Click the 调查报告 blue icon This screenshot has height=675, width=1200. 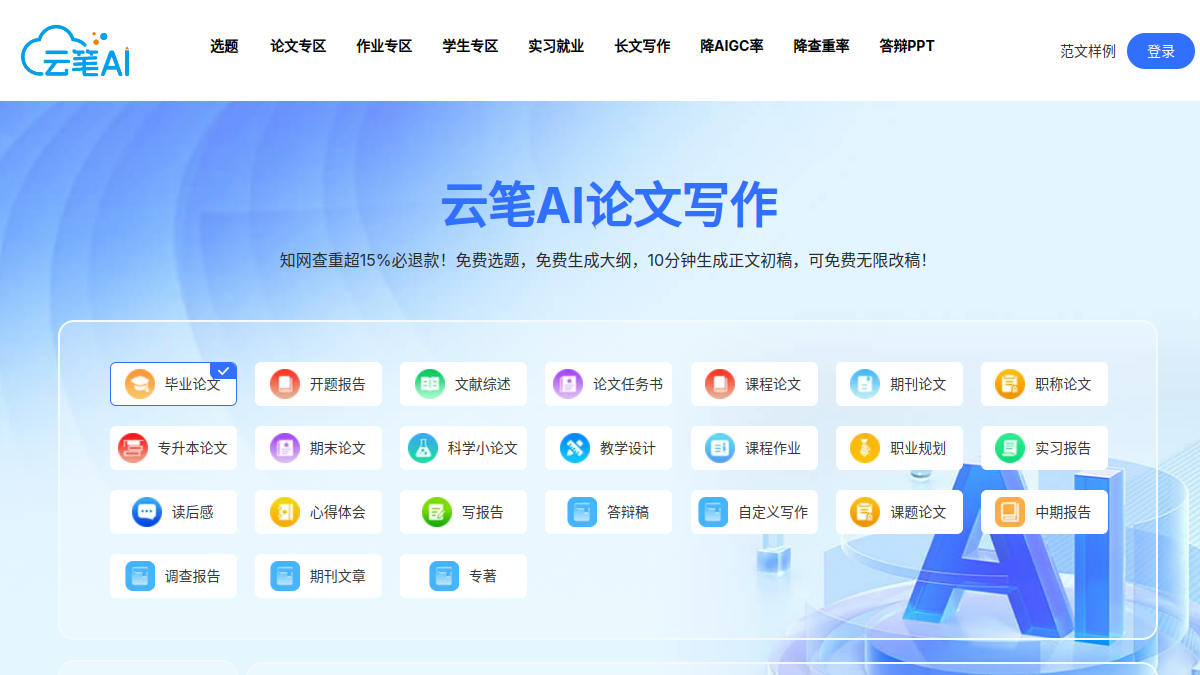coord(140,576)
